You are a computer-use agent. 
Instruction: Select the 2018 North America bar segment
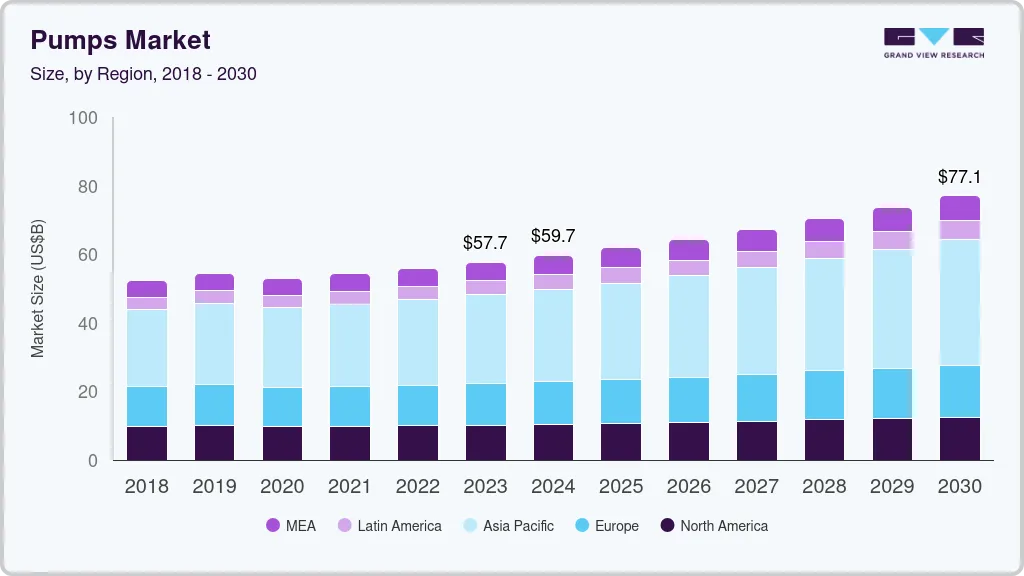pos(147,443)
